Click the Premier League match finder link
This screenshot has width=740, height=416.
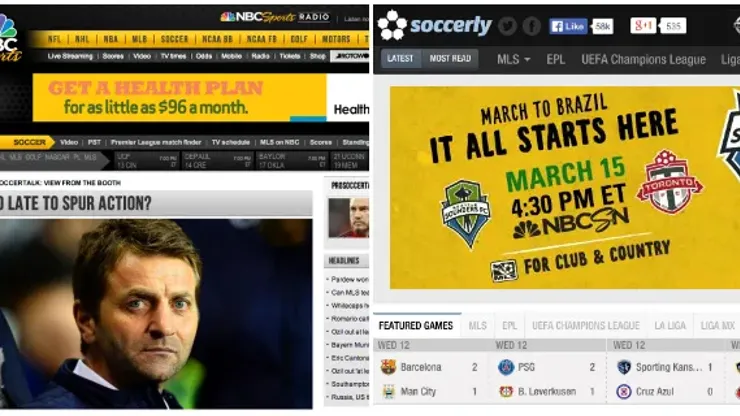(x=156, y=142)
